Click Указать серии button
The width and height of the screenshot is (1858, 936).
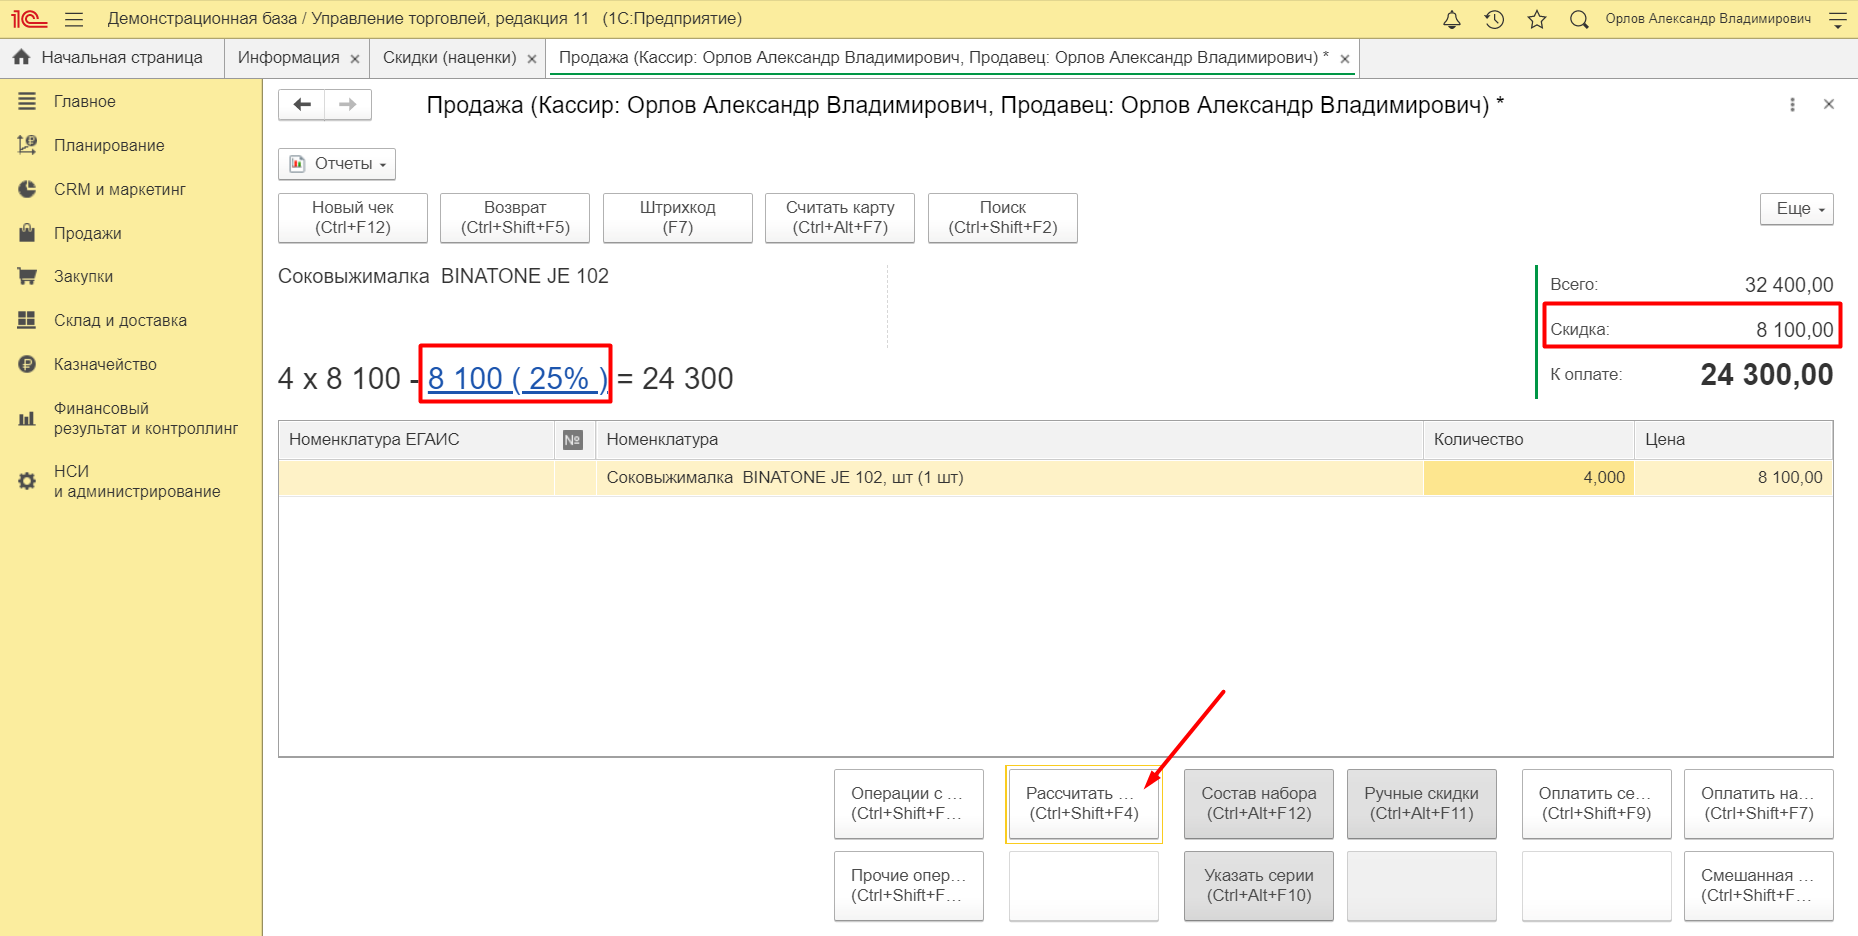tap(1259, 886)
